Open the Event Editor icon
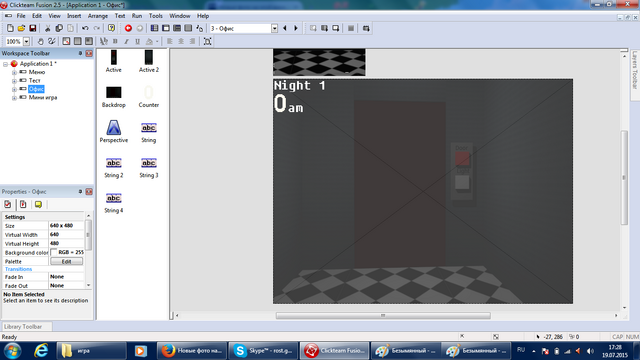Screen dimensions: 640x360 177,28
